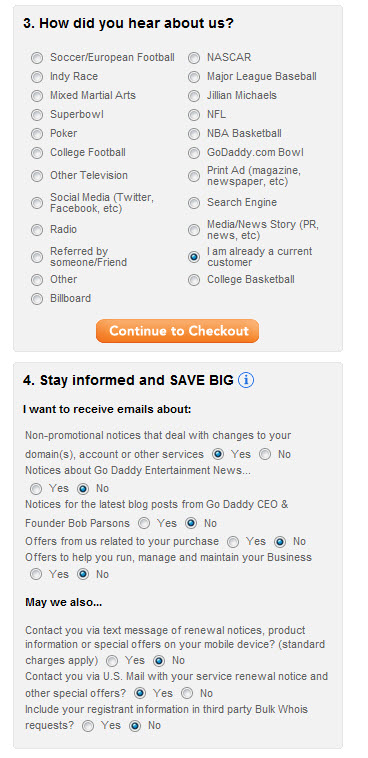Choose Yes for Bulk Whois requests
Screen dimensions: 368x758
tap(88, 726)
